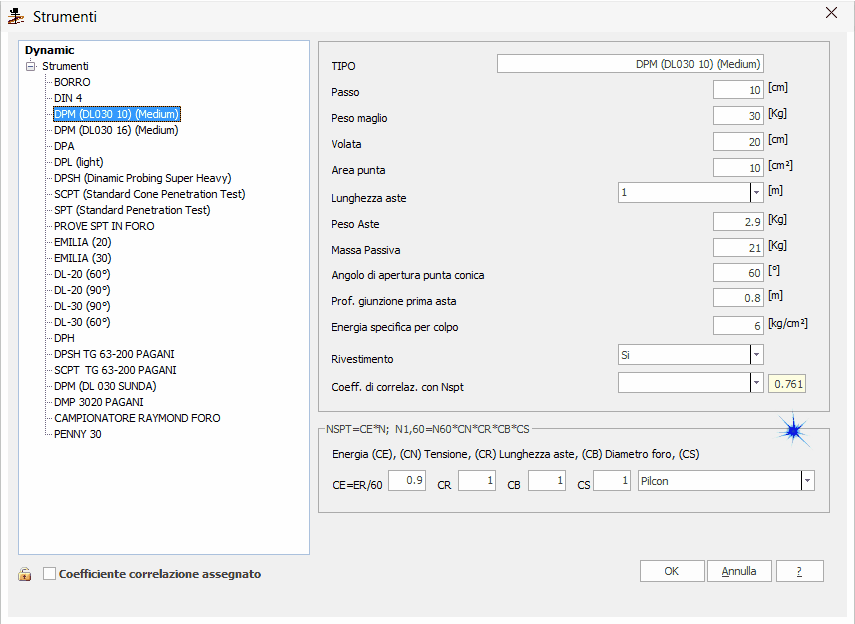This screenshot has height=624, width=855.
Task: Open help with the ? button
Action: pyautogui.click(x=799, y=571)
